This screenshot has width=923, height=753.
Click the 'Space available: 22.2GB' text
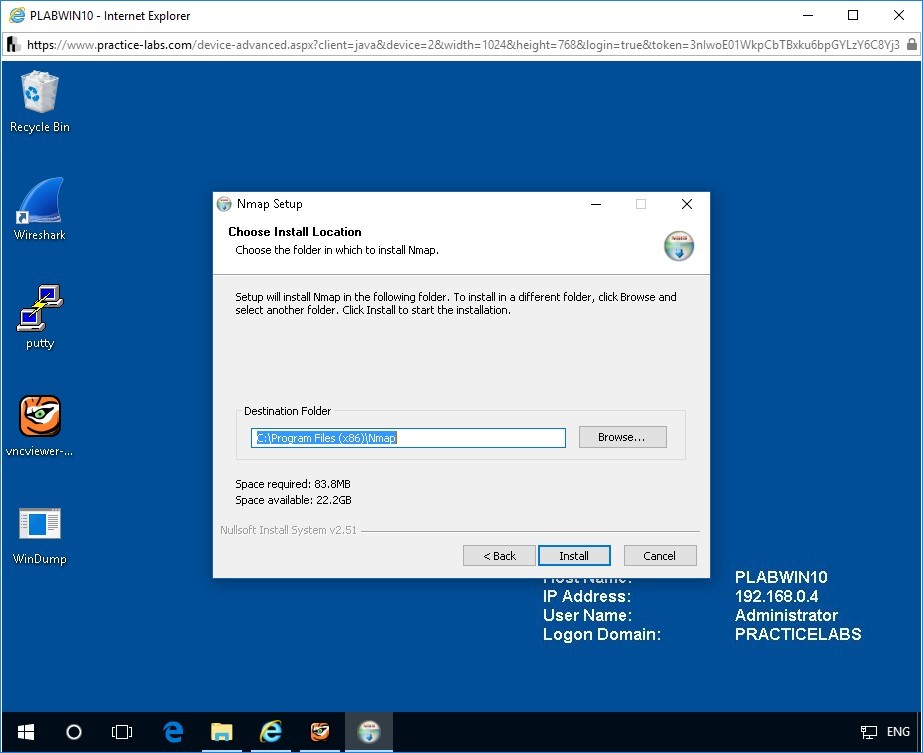tap(293, 500)
